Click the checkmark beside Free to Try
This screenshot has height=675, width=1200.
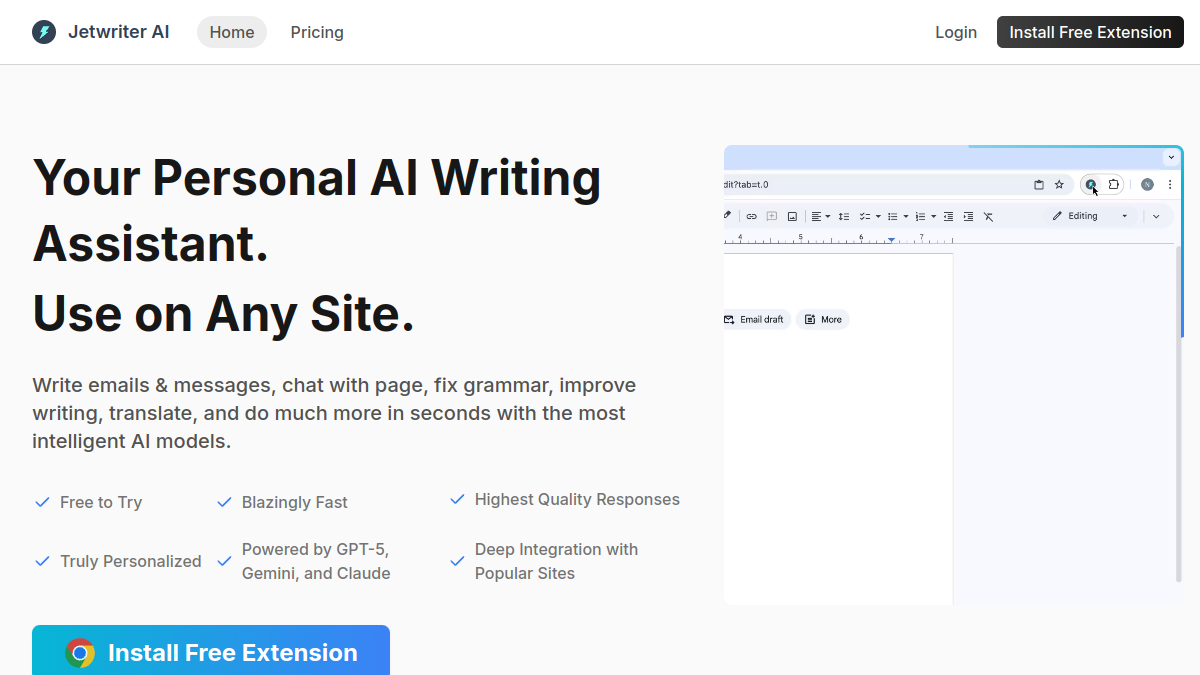pos(42,502)
